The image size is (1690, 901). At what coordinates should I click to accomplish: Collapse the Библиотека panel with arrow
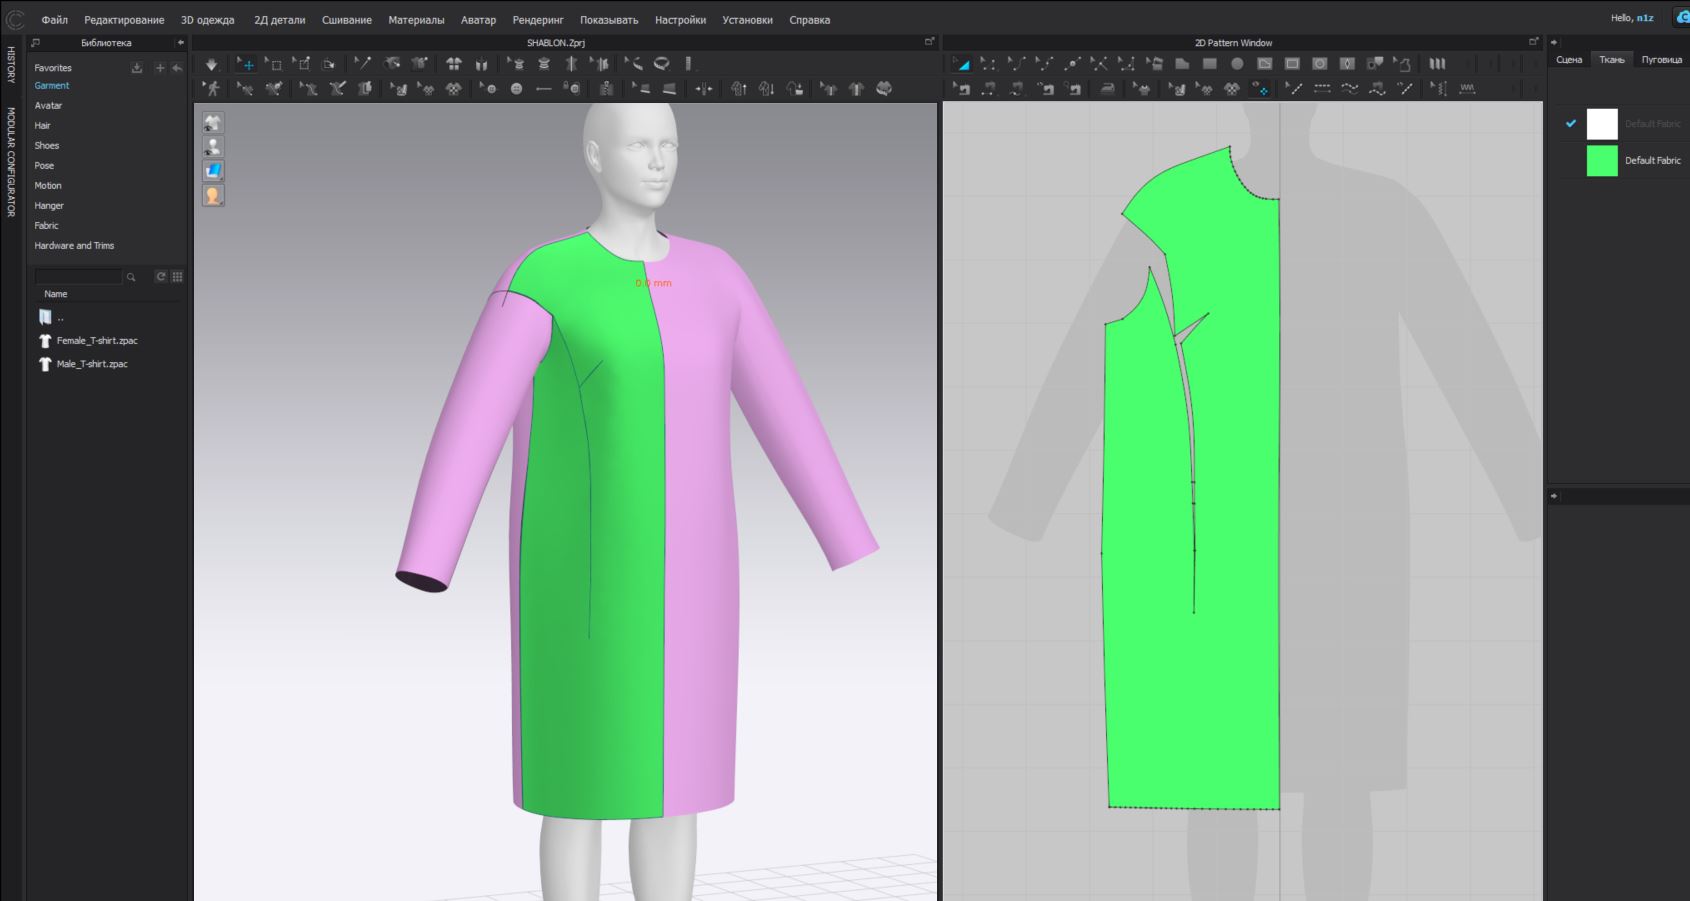click(x=180, y=43)
